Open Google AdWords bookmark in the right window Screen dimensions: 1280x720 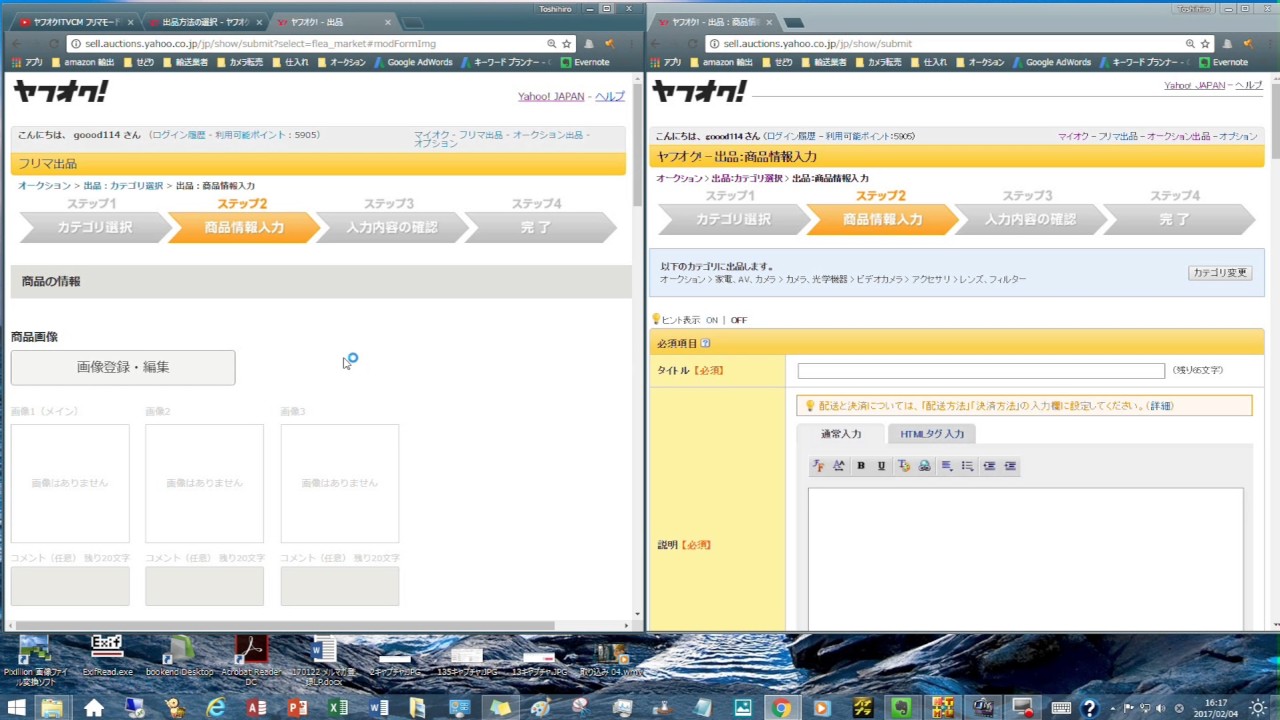pyautogui.click(x=1051, y=62)
